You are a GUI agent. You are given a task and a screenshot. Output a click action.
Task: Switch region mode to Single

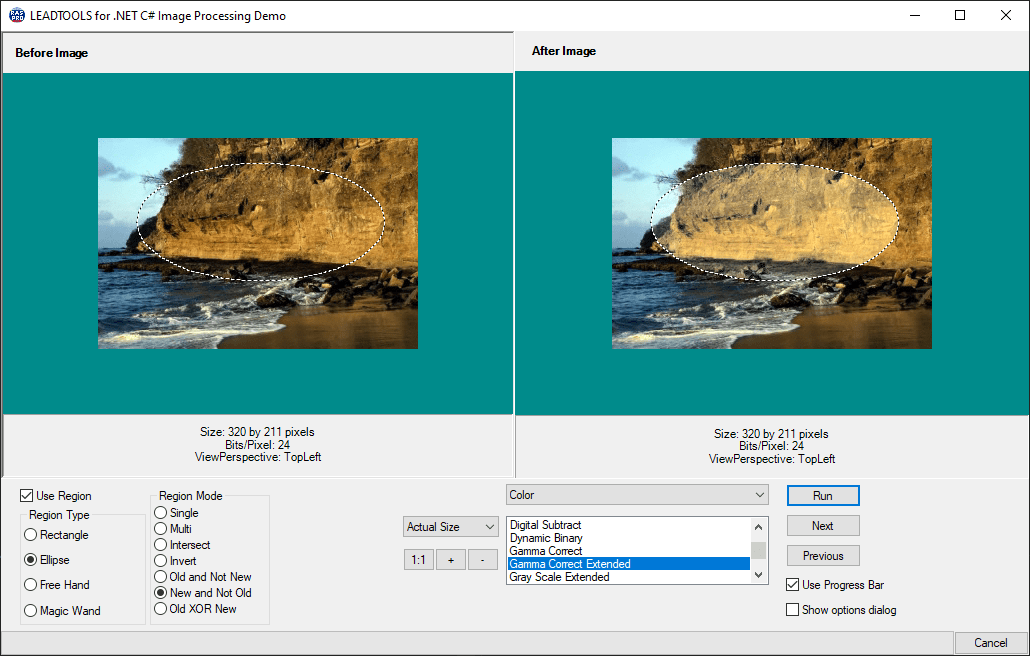point(164,512)
